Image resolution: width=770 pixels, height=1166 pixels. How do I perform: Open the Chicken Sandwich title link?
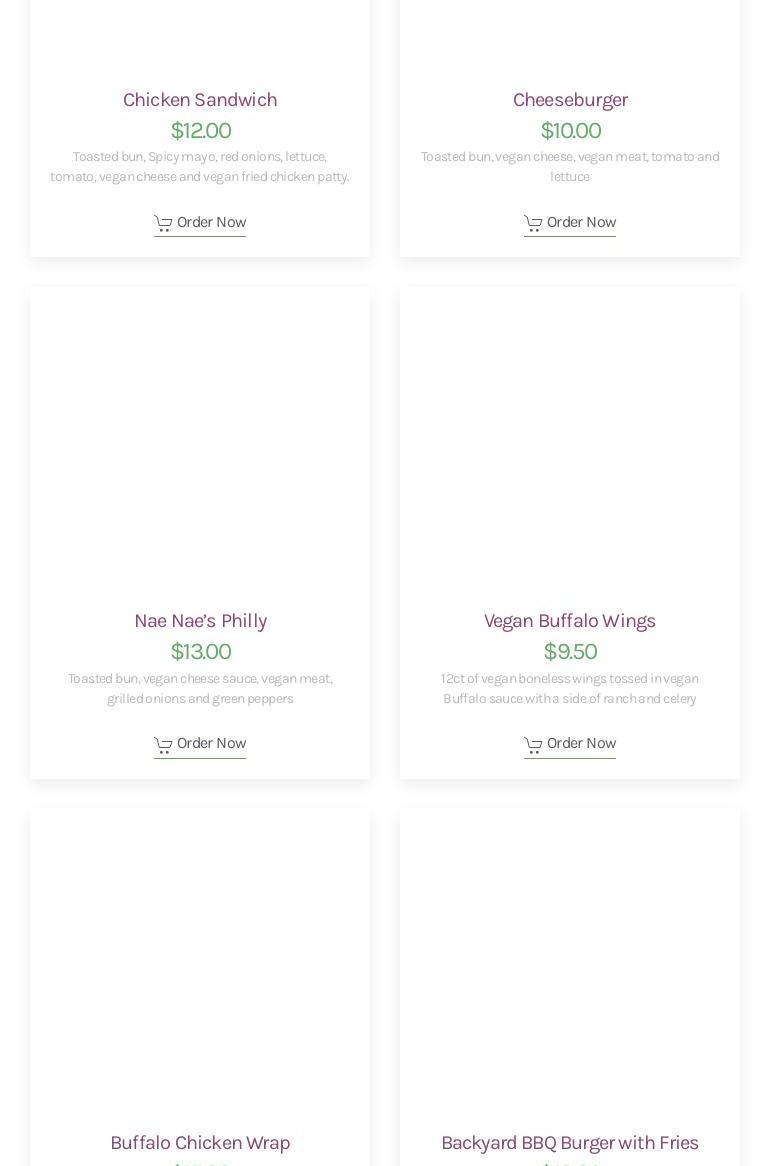click(x=200, y=100)
